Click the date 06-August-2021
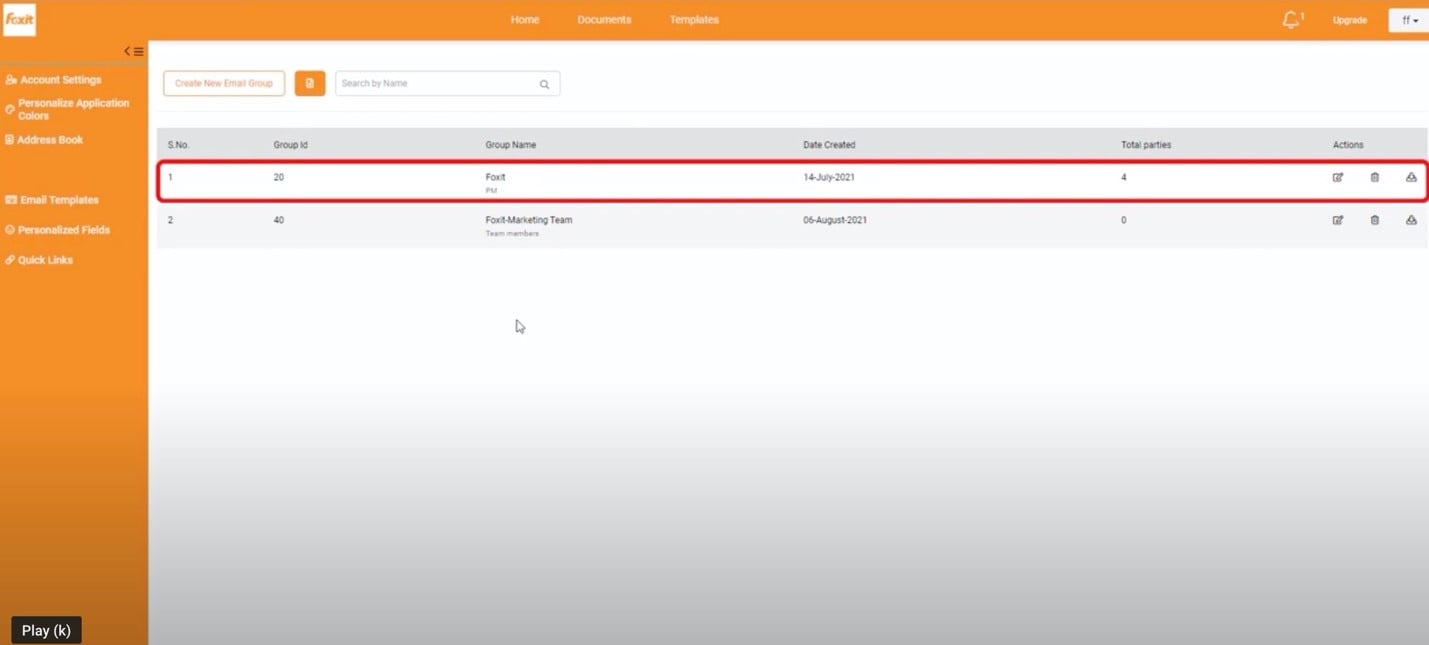Image resolution: width=1429 pixels, height=645 pixels. coord(835,220)
